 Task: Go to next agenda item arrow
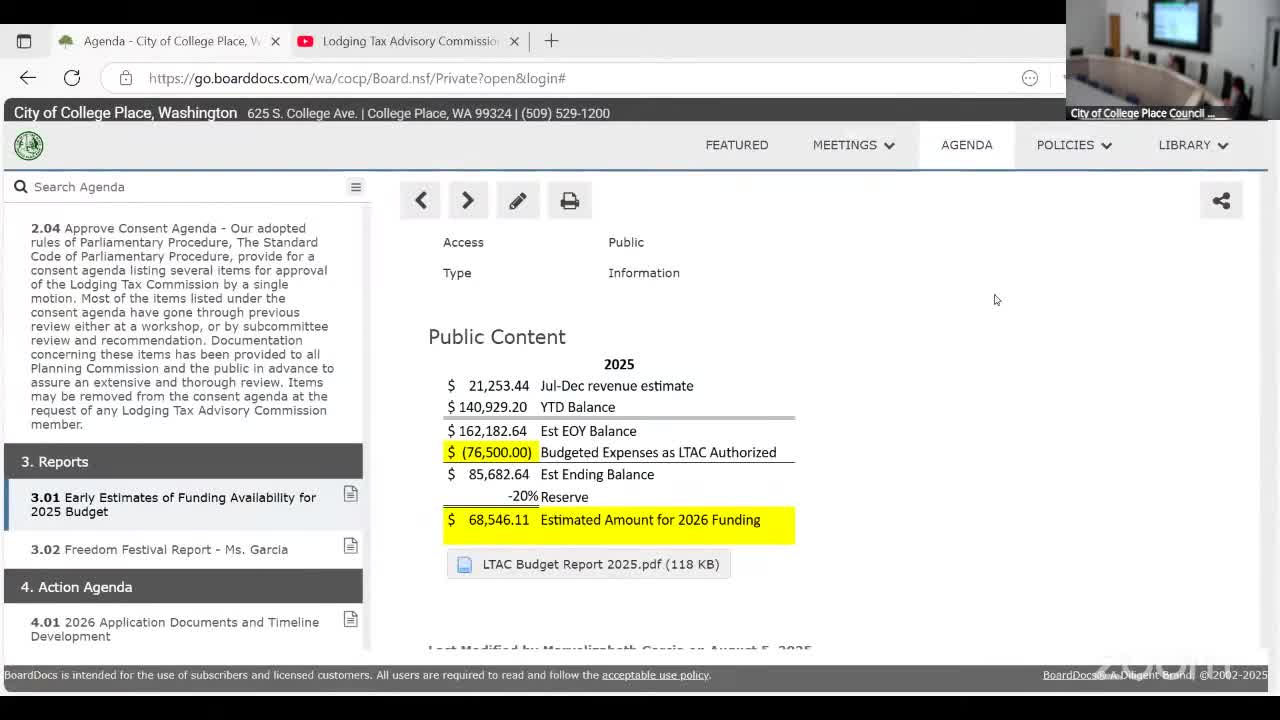coord(467,201)
